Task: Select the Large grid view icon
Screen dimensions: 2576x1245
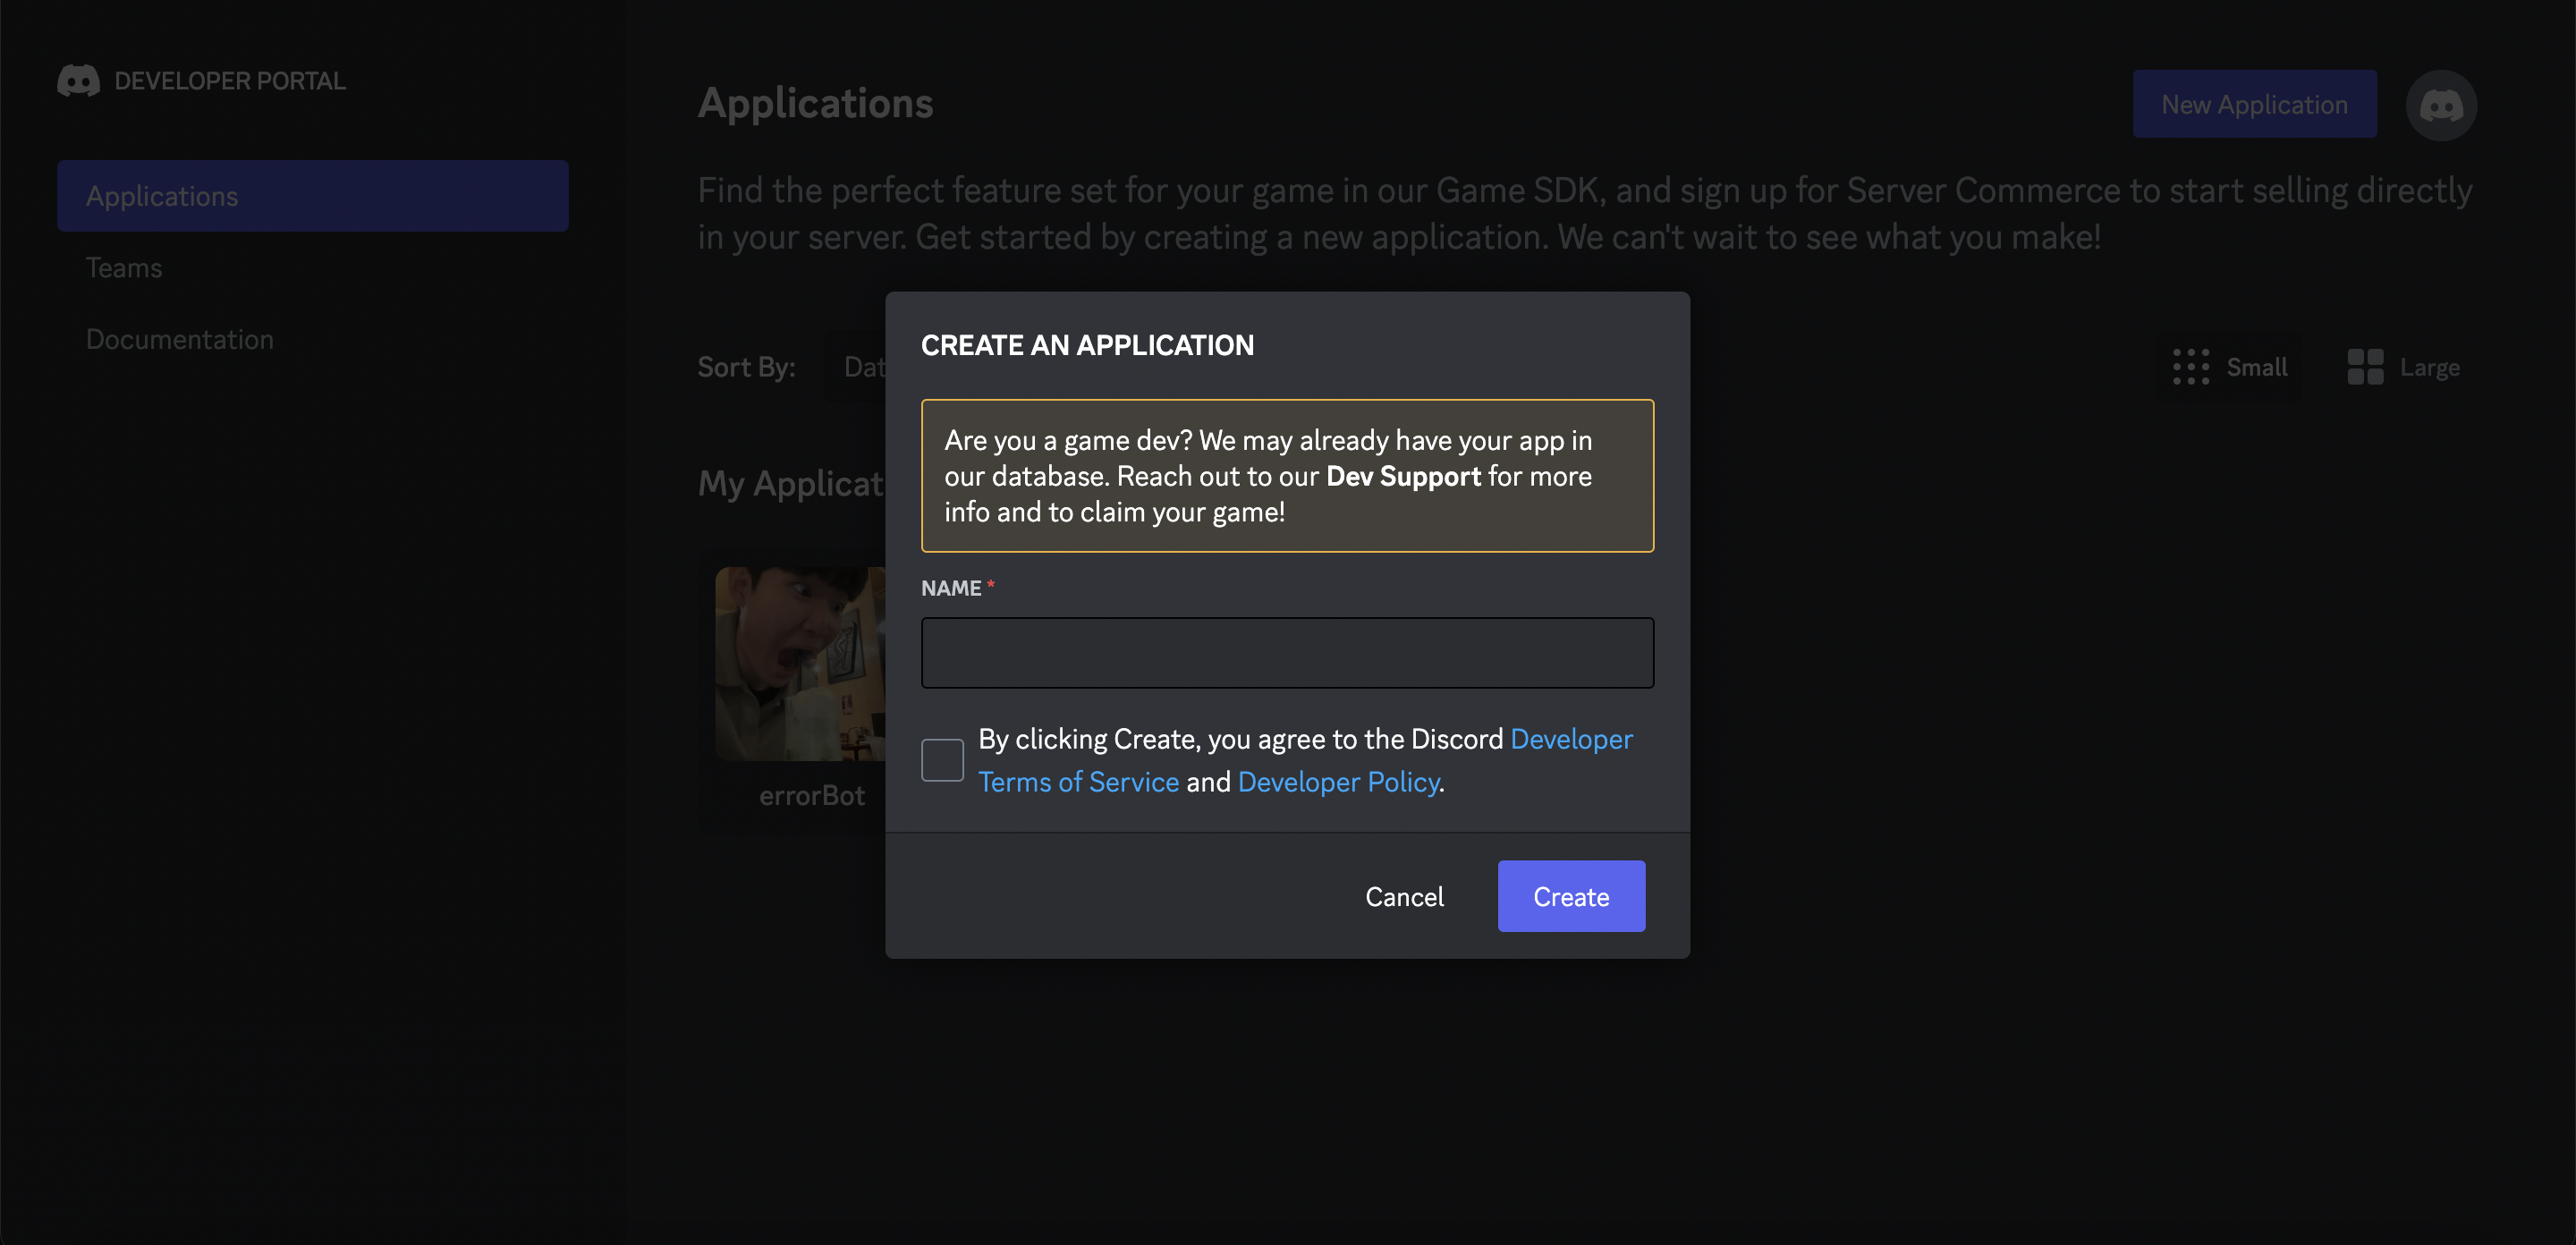Action: tap(2365, 367)
